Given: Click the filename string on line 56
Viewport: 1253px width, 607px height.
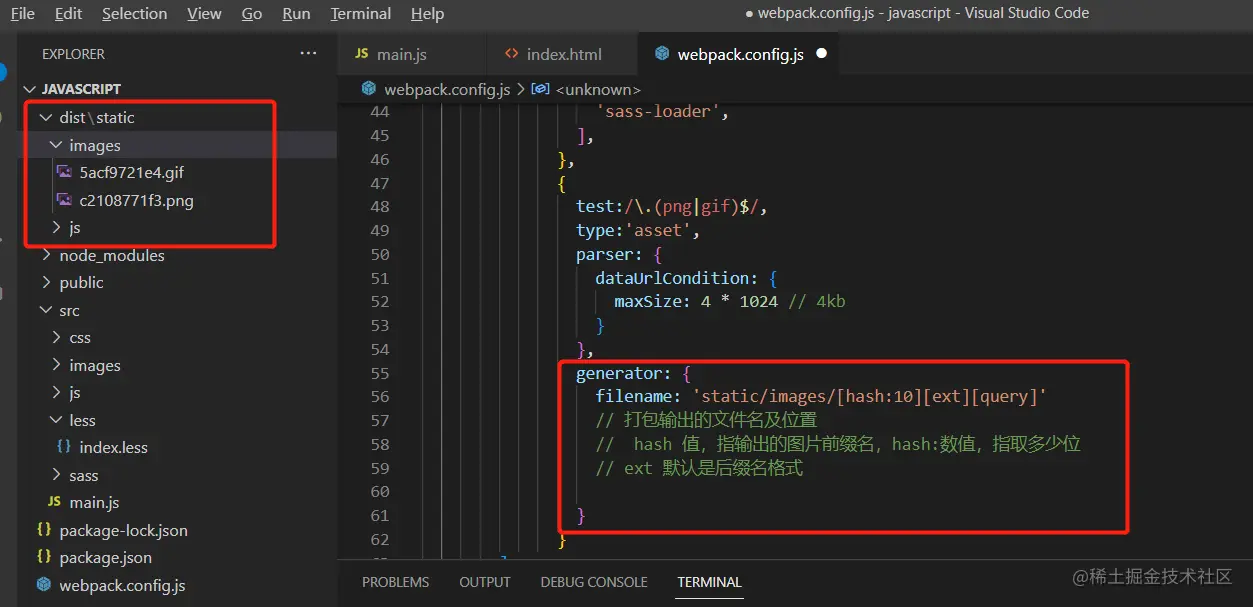Looking at the screenshot, I should tap(869, 397).
